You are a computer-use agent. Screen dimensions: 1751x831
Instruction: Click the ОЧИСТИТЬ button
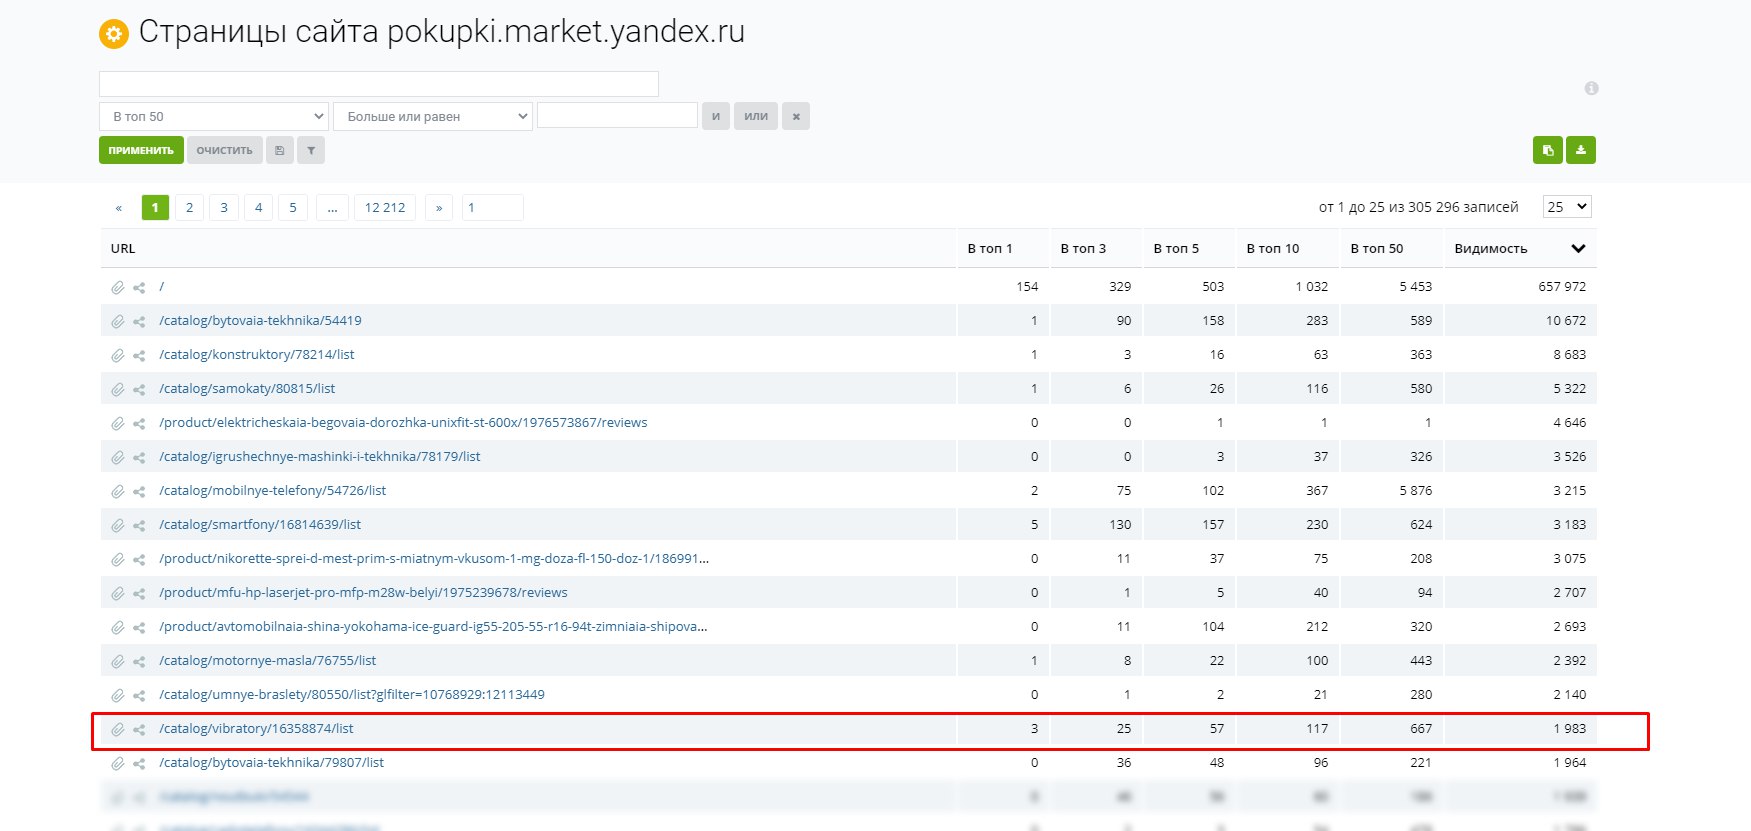click(225, 150)
